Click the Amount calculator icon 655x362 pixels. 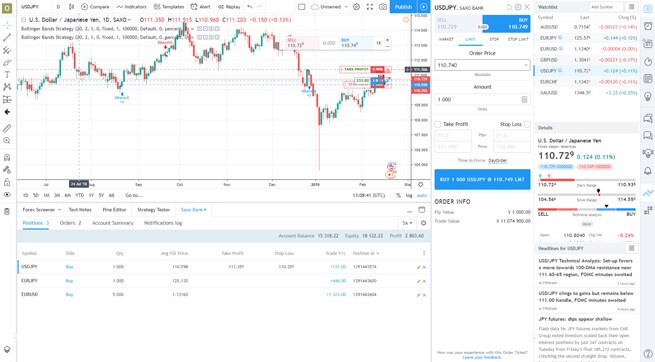(524, 99)
